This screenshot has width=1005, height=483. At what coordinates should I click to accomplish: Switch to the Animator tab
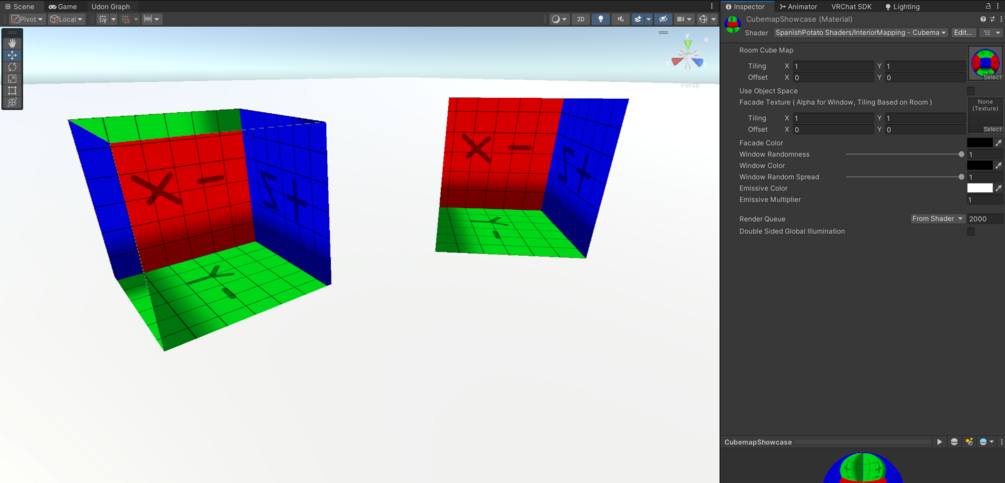tap(798, 6)
